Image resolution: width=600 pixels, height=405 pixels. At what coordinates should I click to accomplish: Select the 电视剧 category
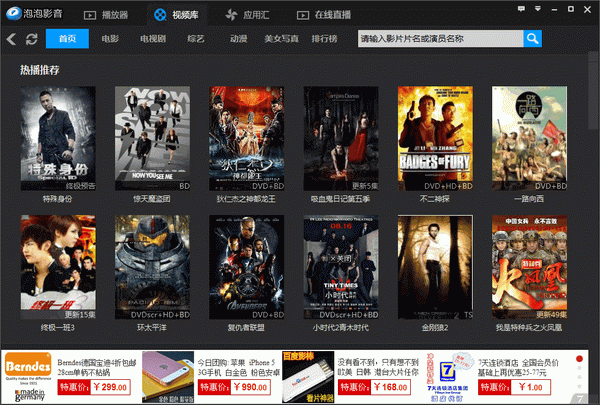pos(152,39)
